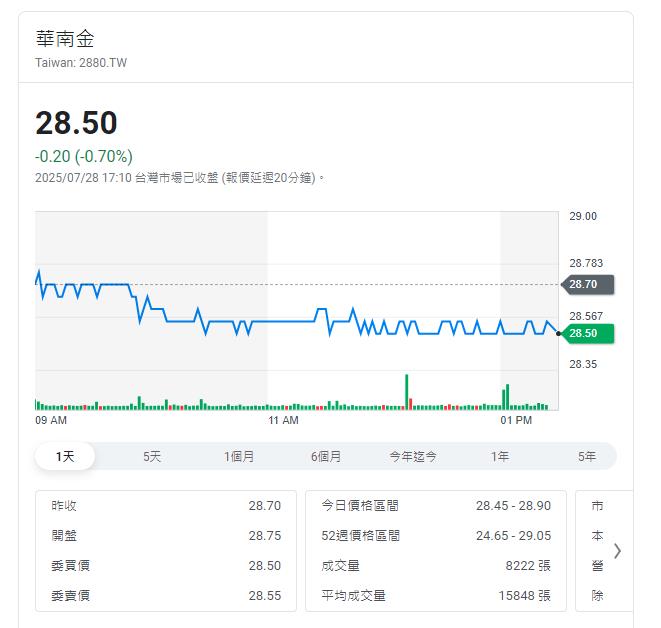
Task: Click the 52週價格區間 label
Action: click(361, 536)
